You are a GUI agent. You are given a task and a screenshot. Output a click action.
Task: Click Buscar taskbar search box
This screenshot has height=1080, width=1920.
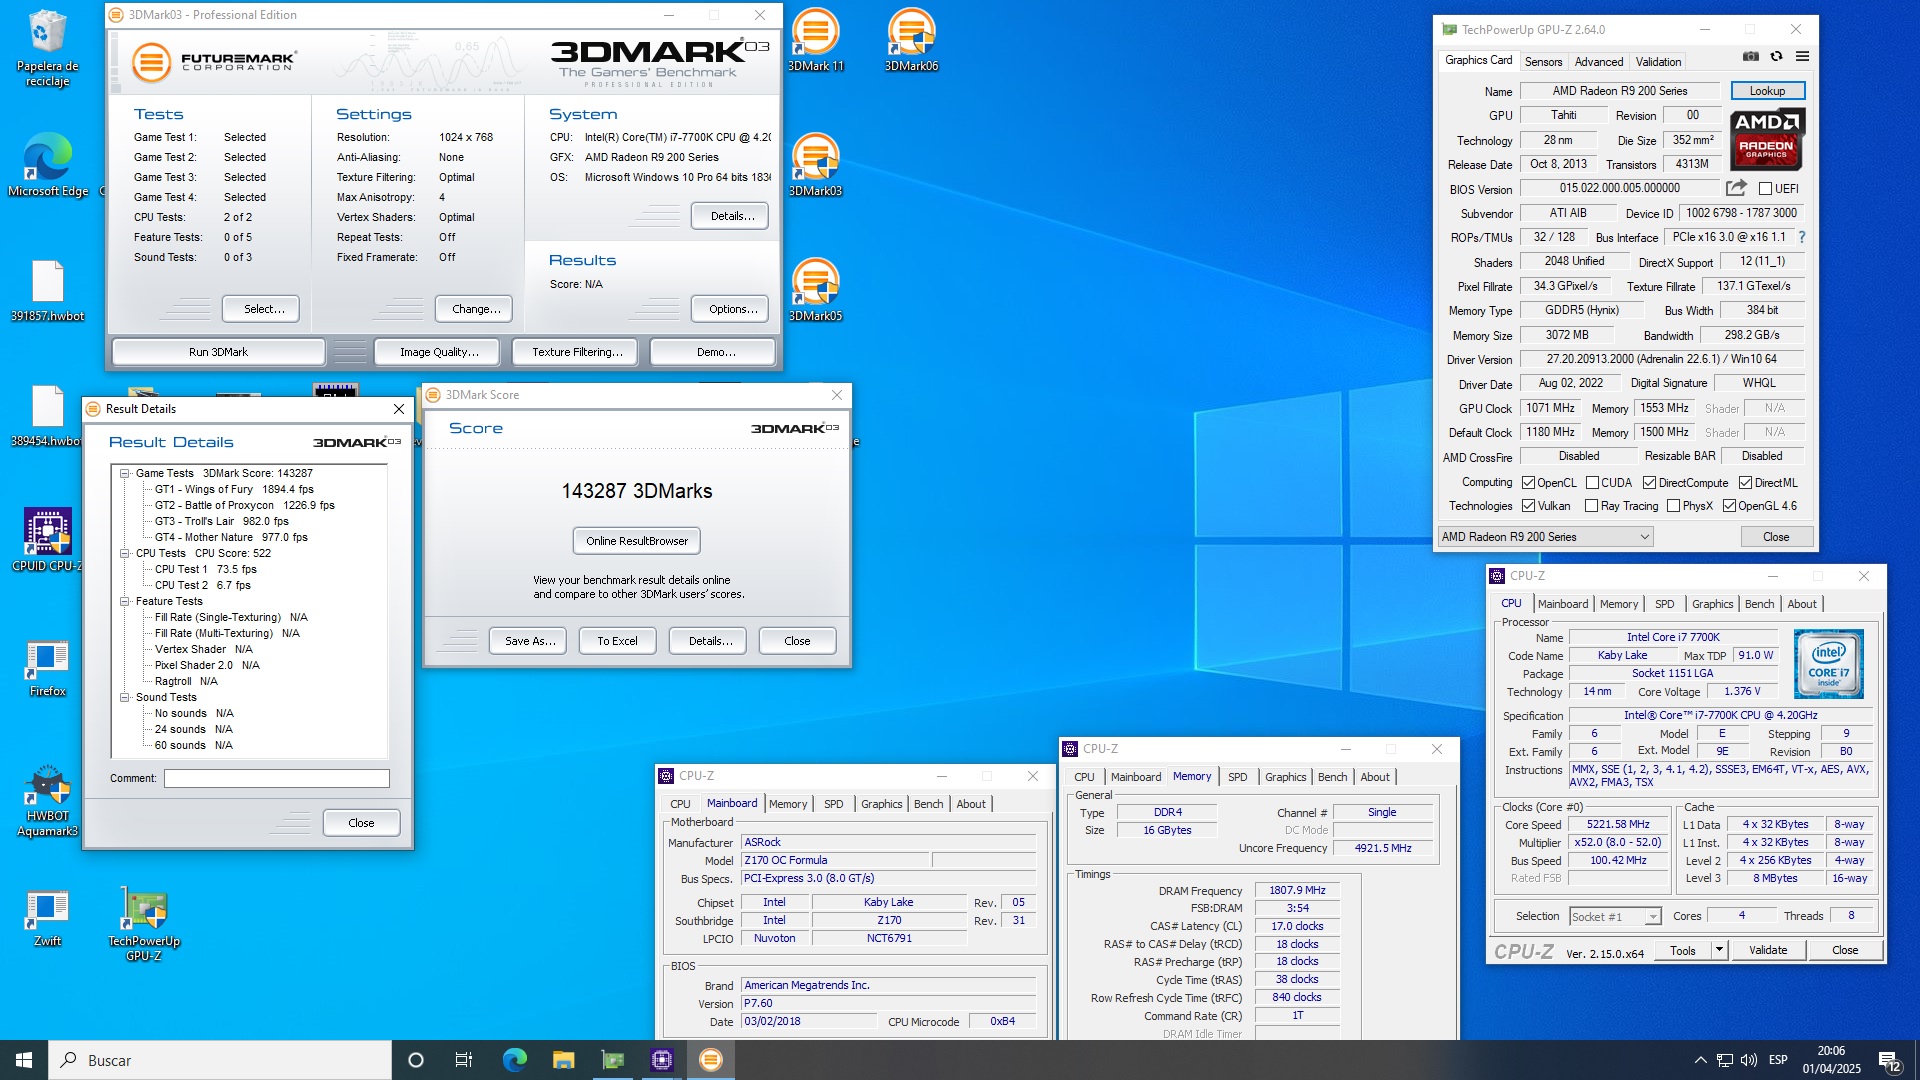(220, 1060)
